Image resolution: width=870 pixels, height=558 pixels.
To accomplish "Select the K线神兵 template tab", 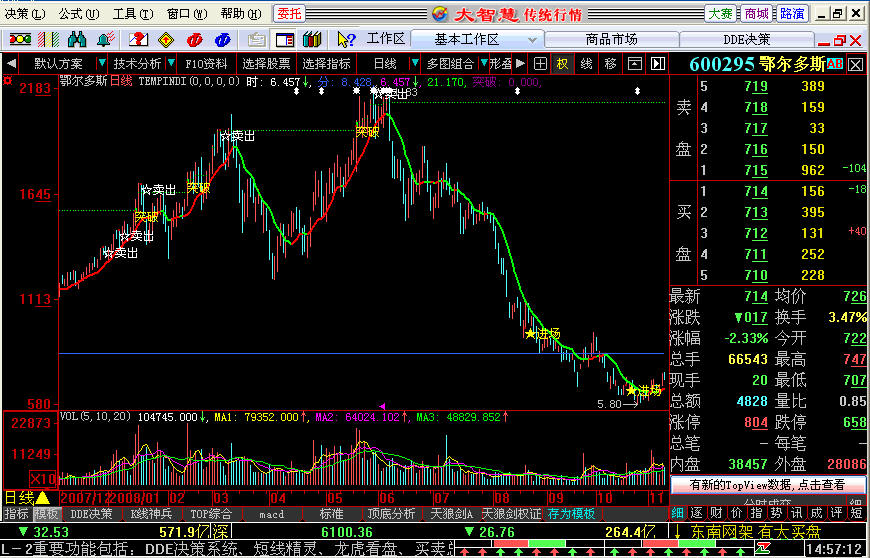I will pyautogui.click(x=151, y=514).
